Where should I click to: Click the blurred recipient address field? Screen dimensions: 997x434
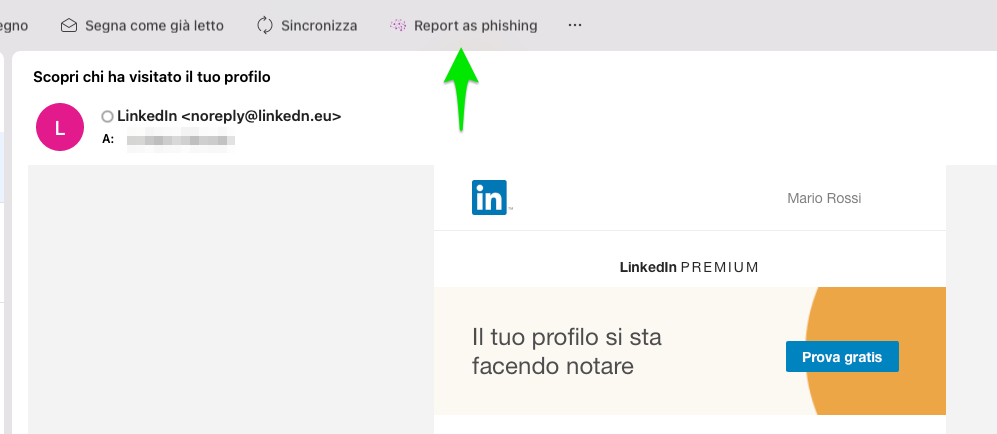pyautogui.click(x=181, y=140)
